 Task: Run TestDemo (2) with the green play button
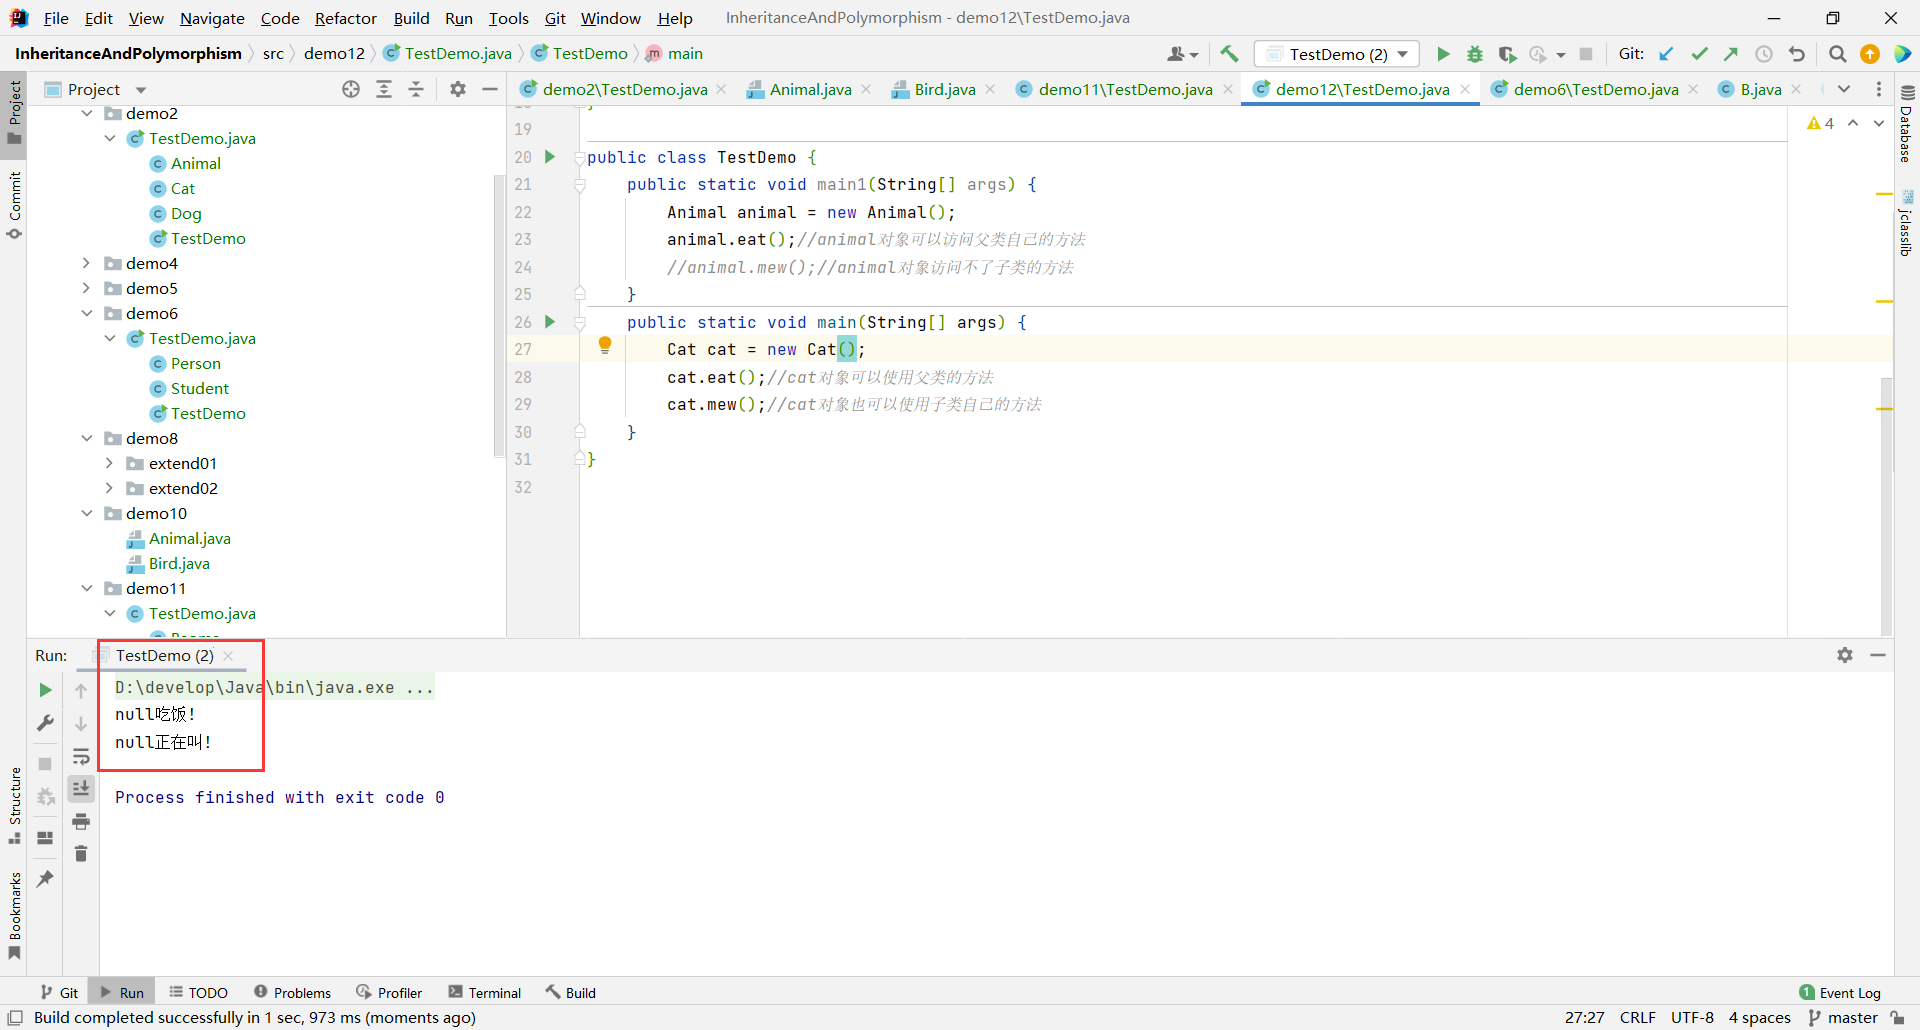tap(1443, 54)
